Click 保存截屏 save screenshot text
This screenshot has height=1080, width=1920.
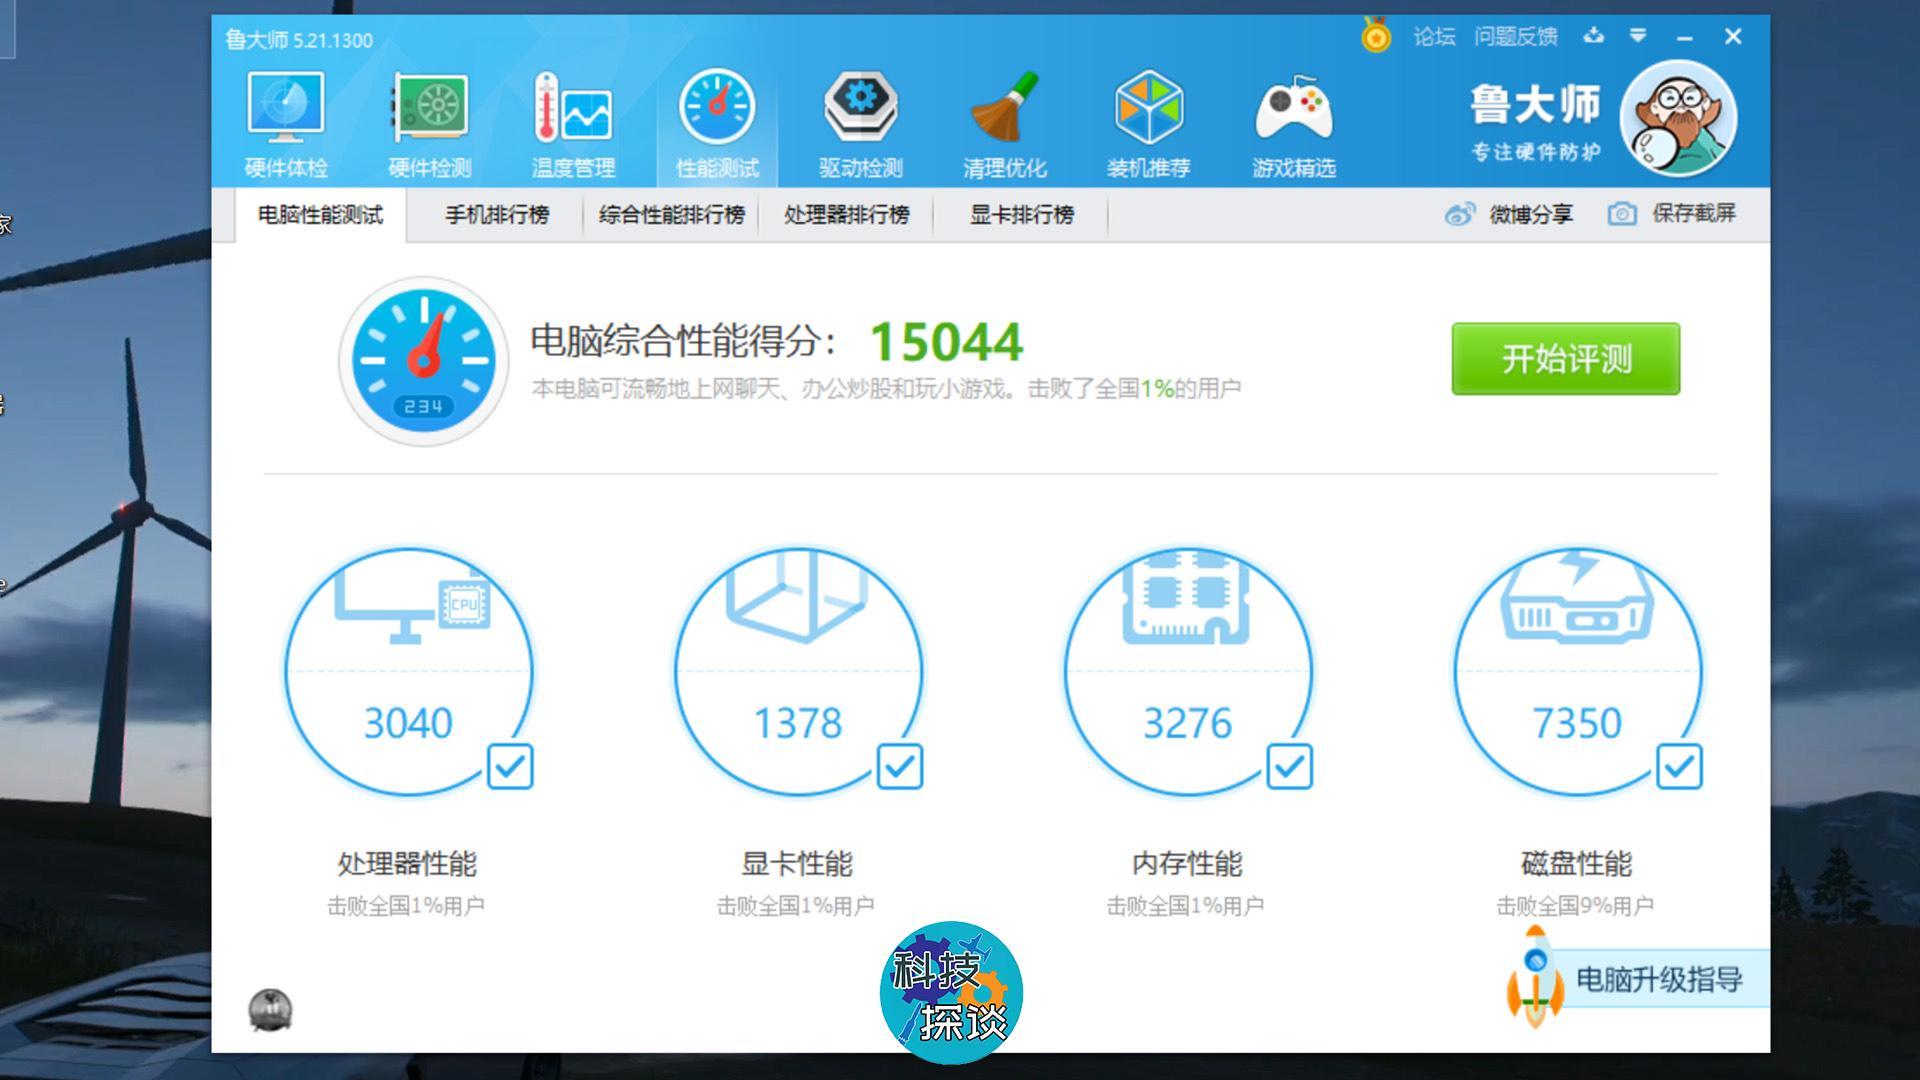coord(1694,213)
